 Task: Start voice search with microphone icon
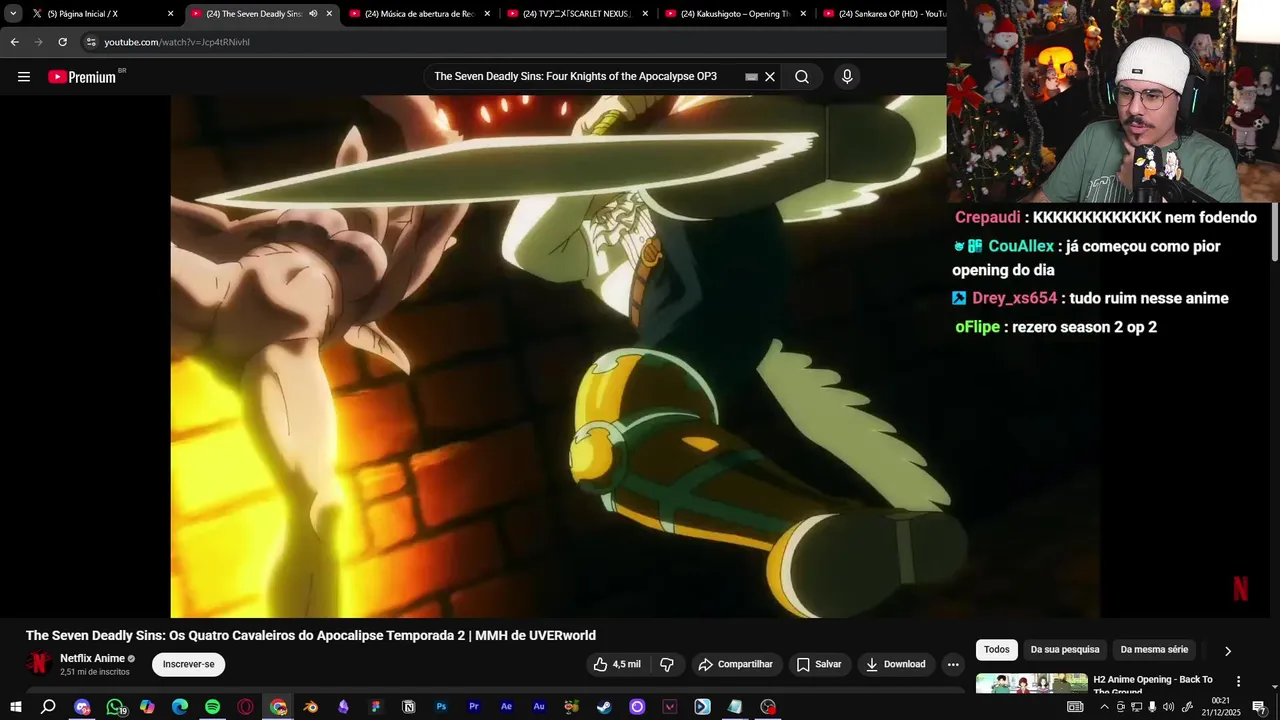(847, 77)
